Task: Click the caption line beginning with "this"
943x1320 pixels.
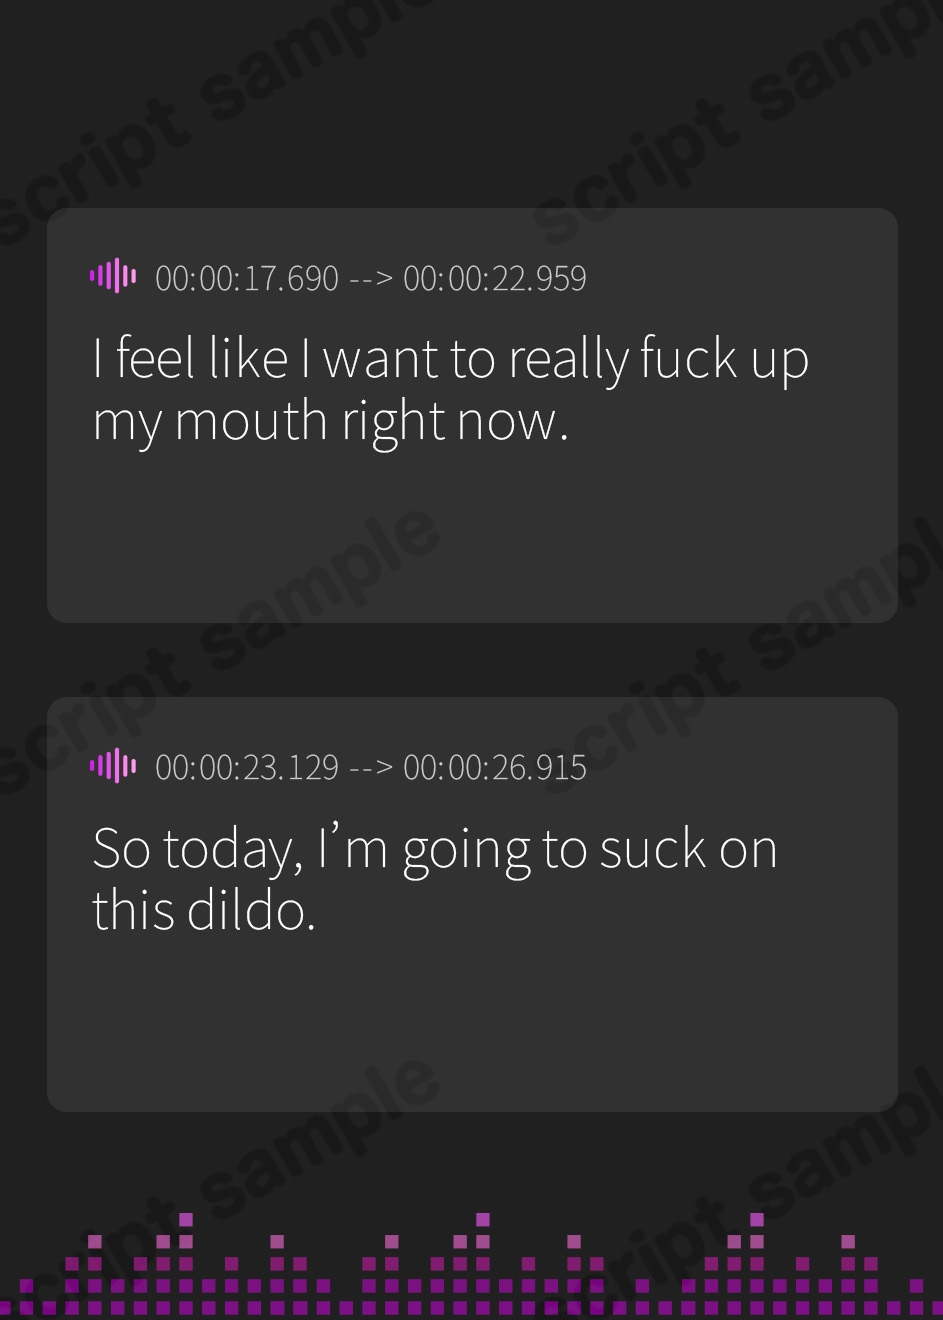Action: tap(204, 910)
